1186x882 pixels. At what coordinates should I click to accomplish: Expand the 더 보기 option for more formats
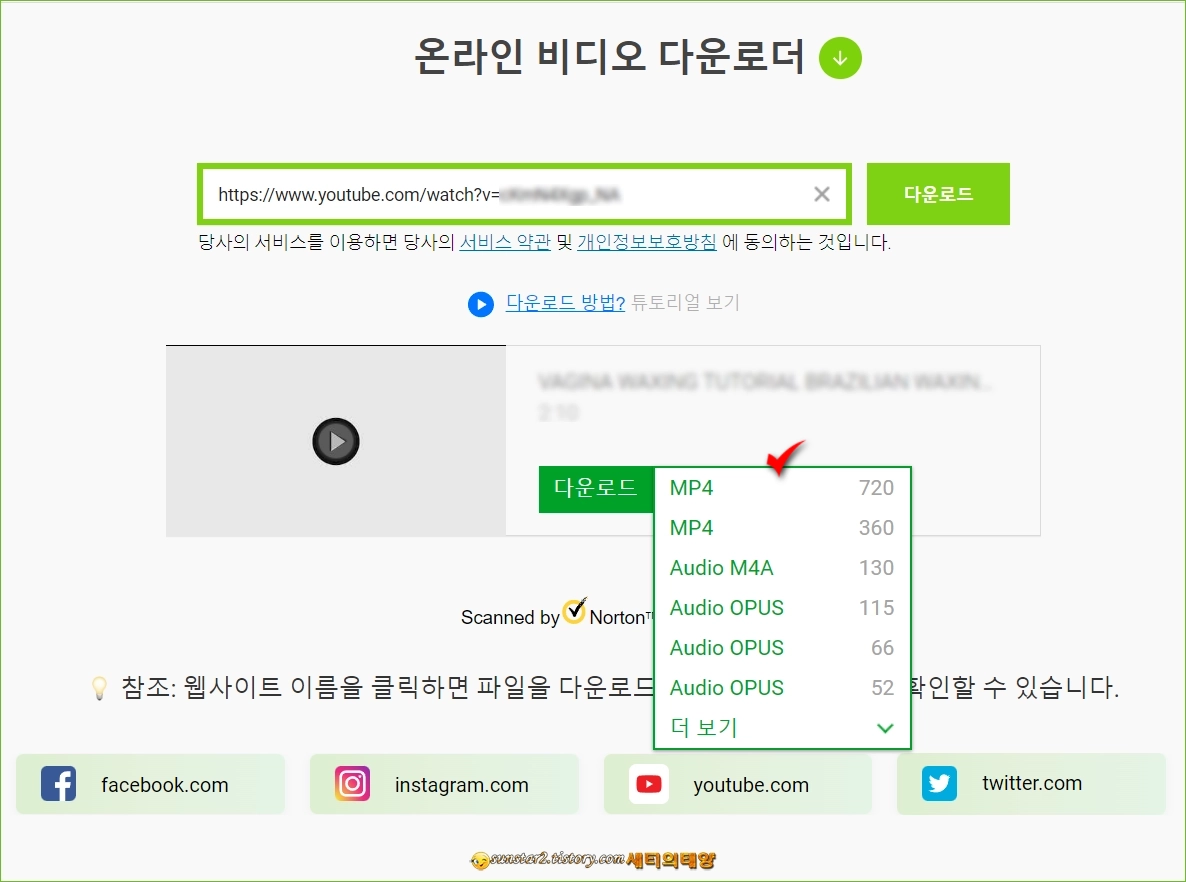pyautogui.click(x=703, y=727)
